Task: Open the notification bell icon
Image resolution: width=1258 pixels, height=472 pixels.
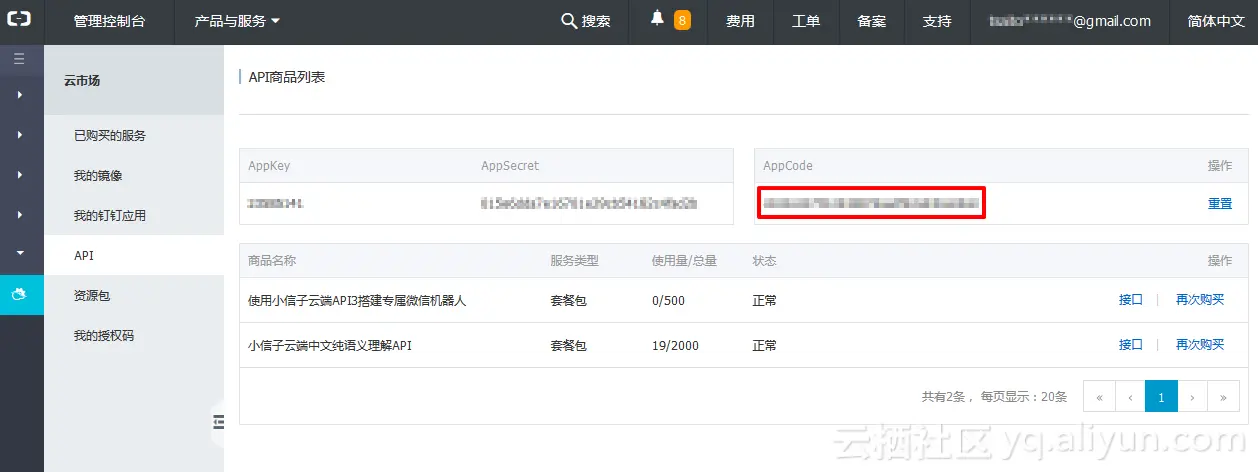Action: [657, 19]
